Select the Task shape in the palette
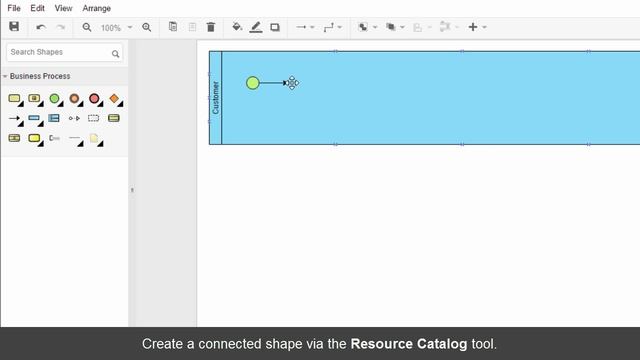640x360 pixels. point(15,99)
